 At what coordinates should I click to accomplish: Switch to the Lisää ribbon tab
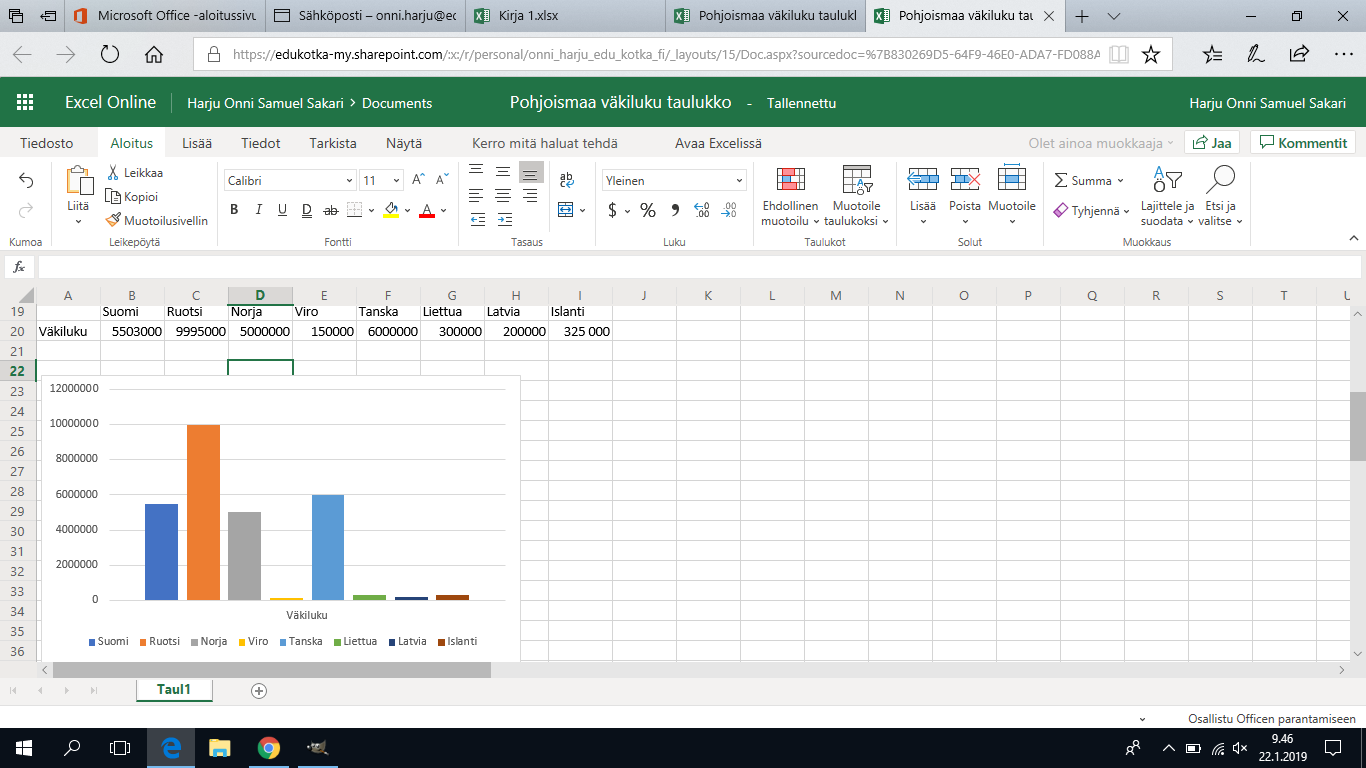pos(197,143)
